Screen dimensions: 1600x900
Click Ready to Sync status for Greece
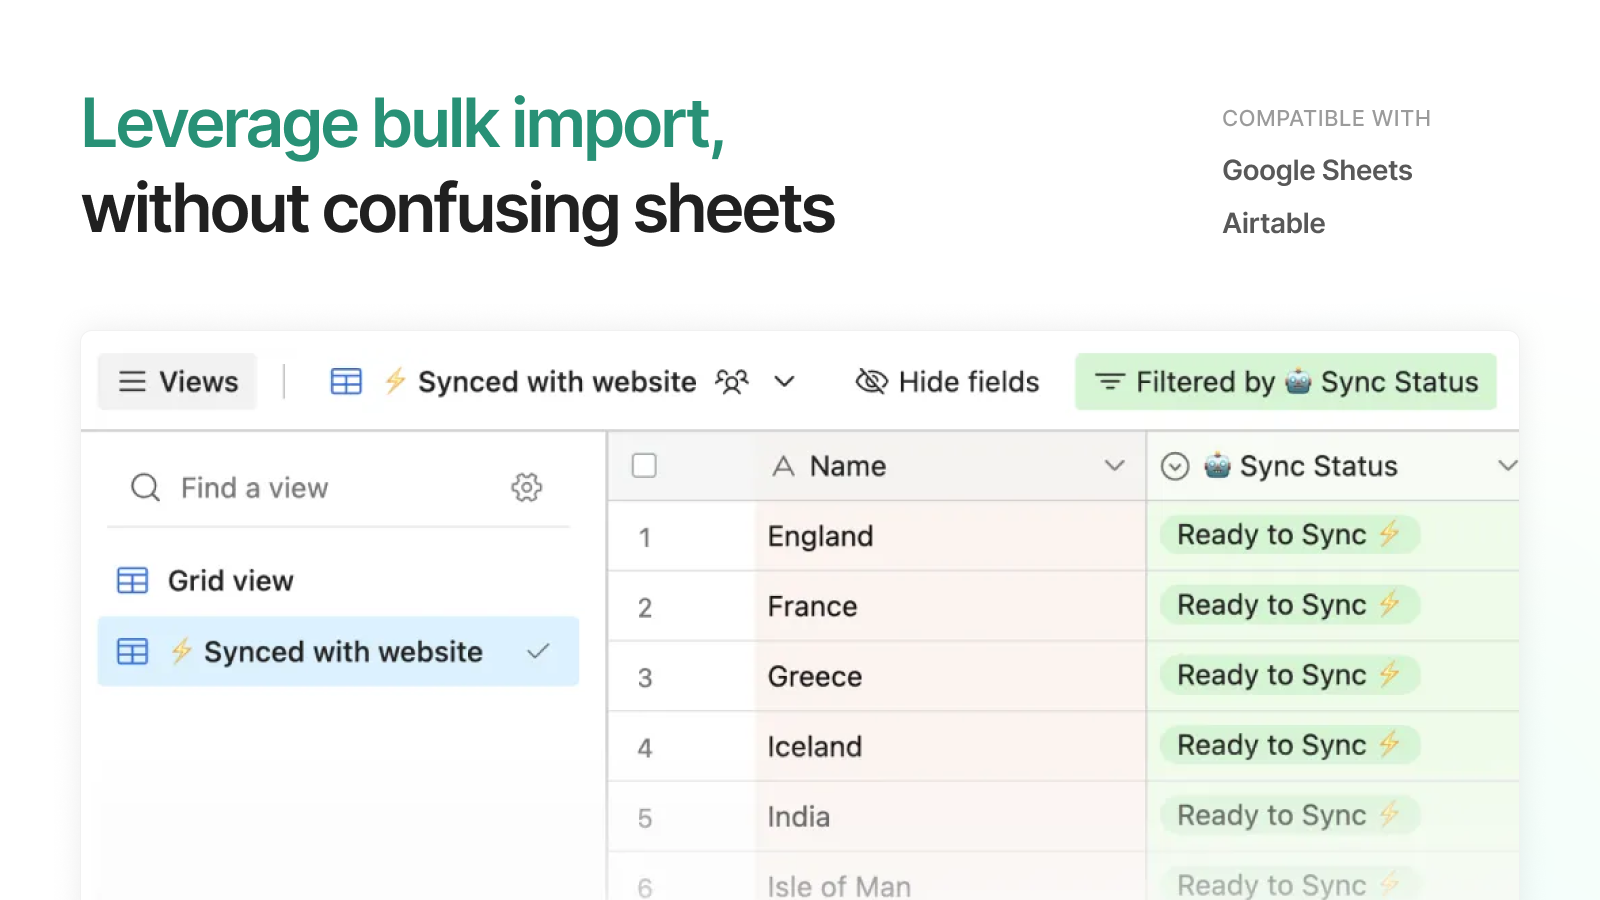[1290, 675]
